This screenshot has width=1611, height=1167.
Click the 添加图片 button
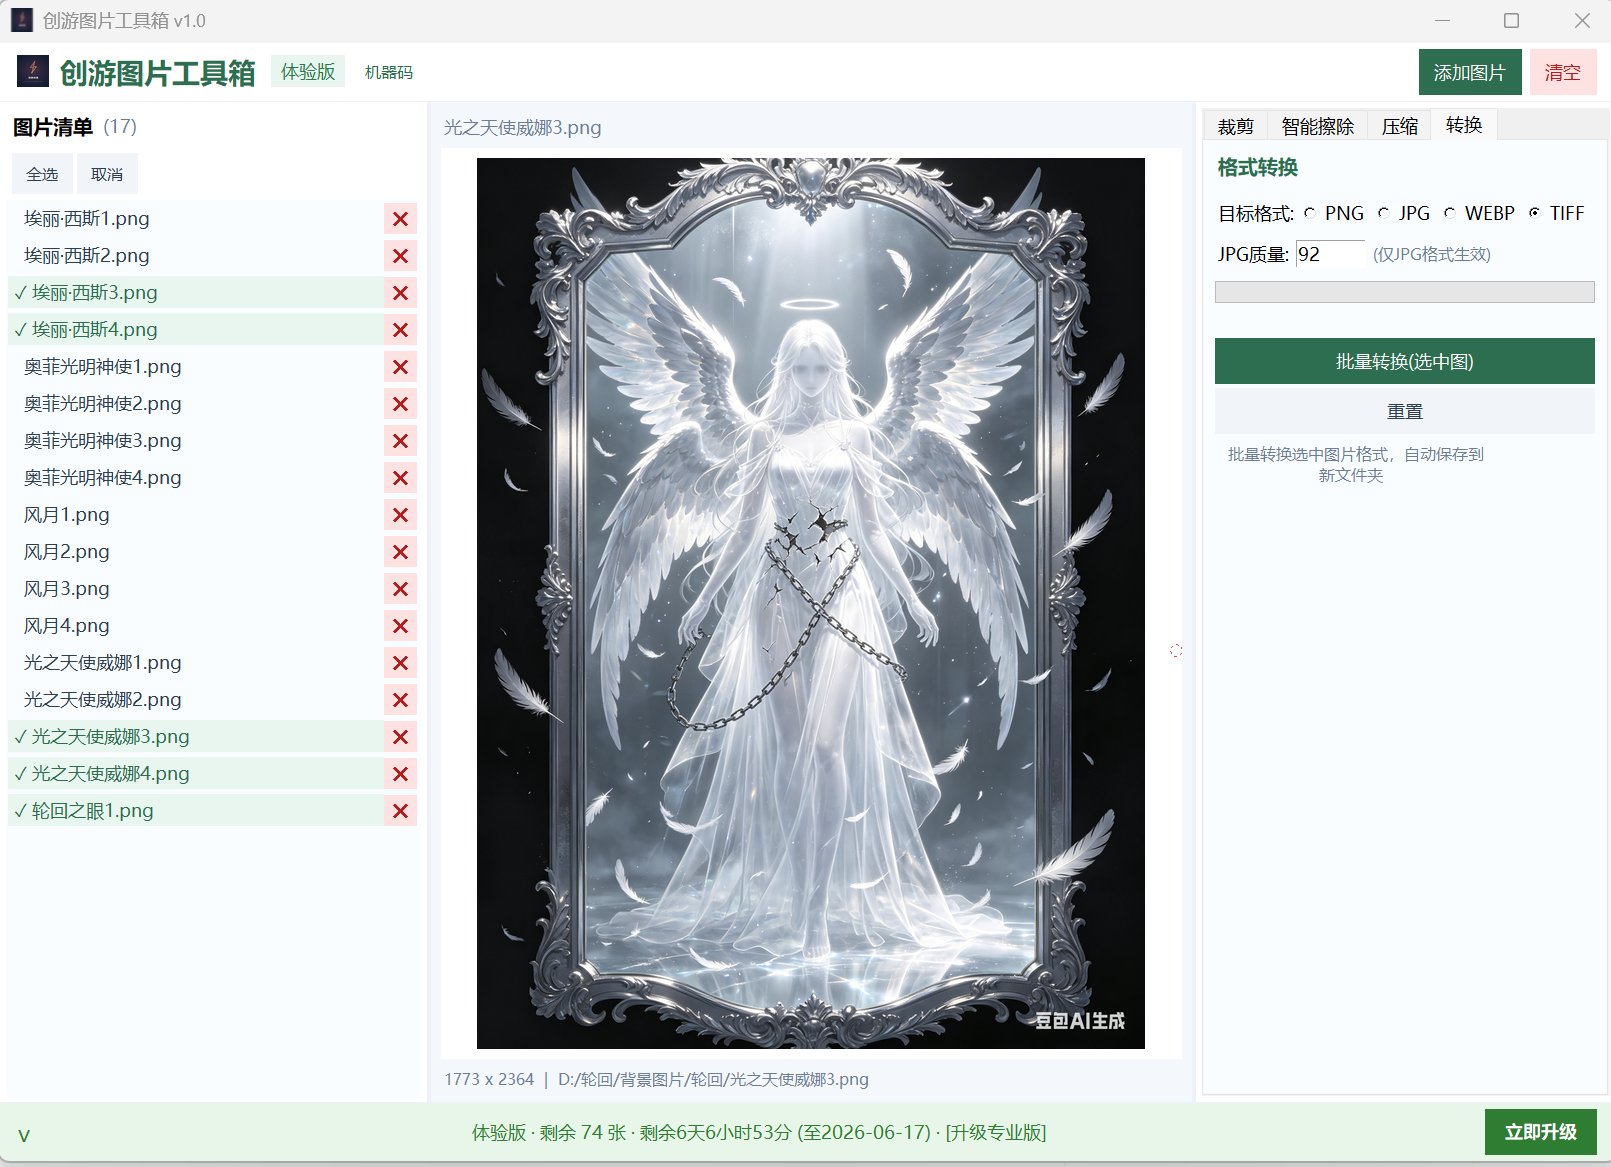[1470, 72]
